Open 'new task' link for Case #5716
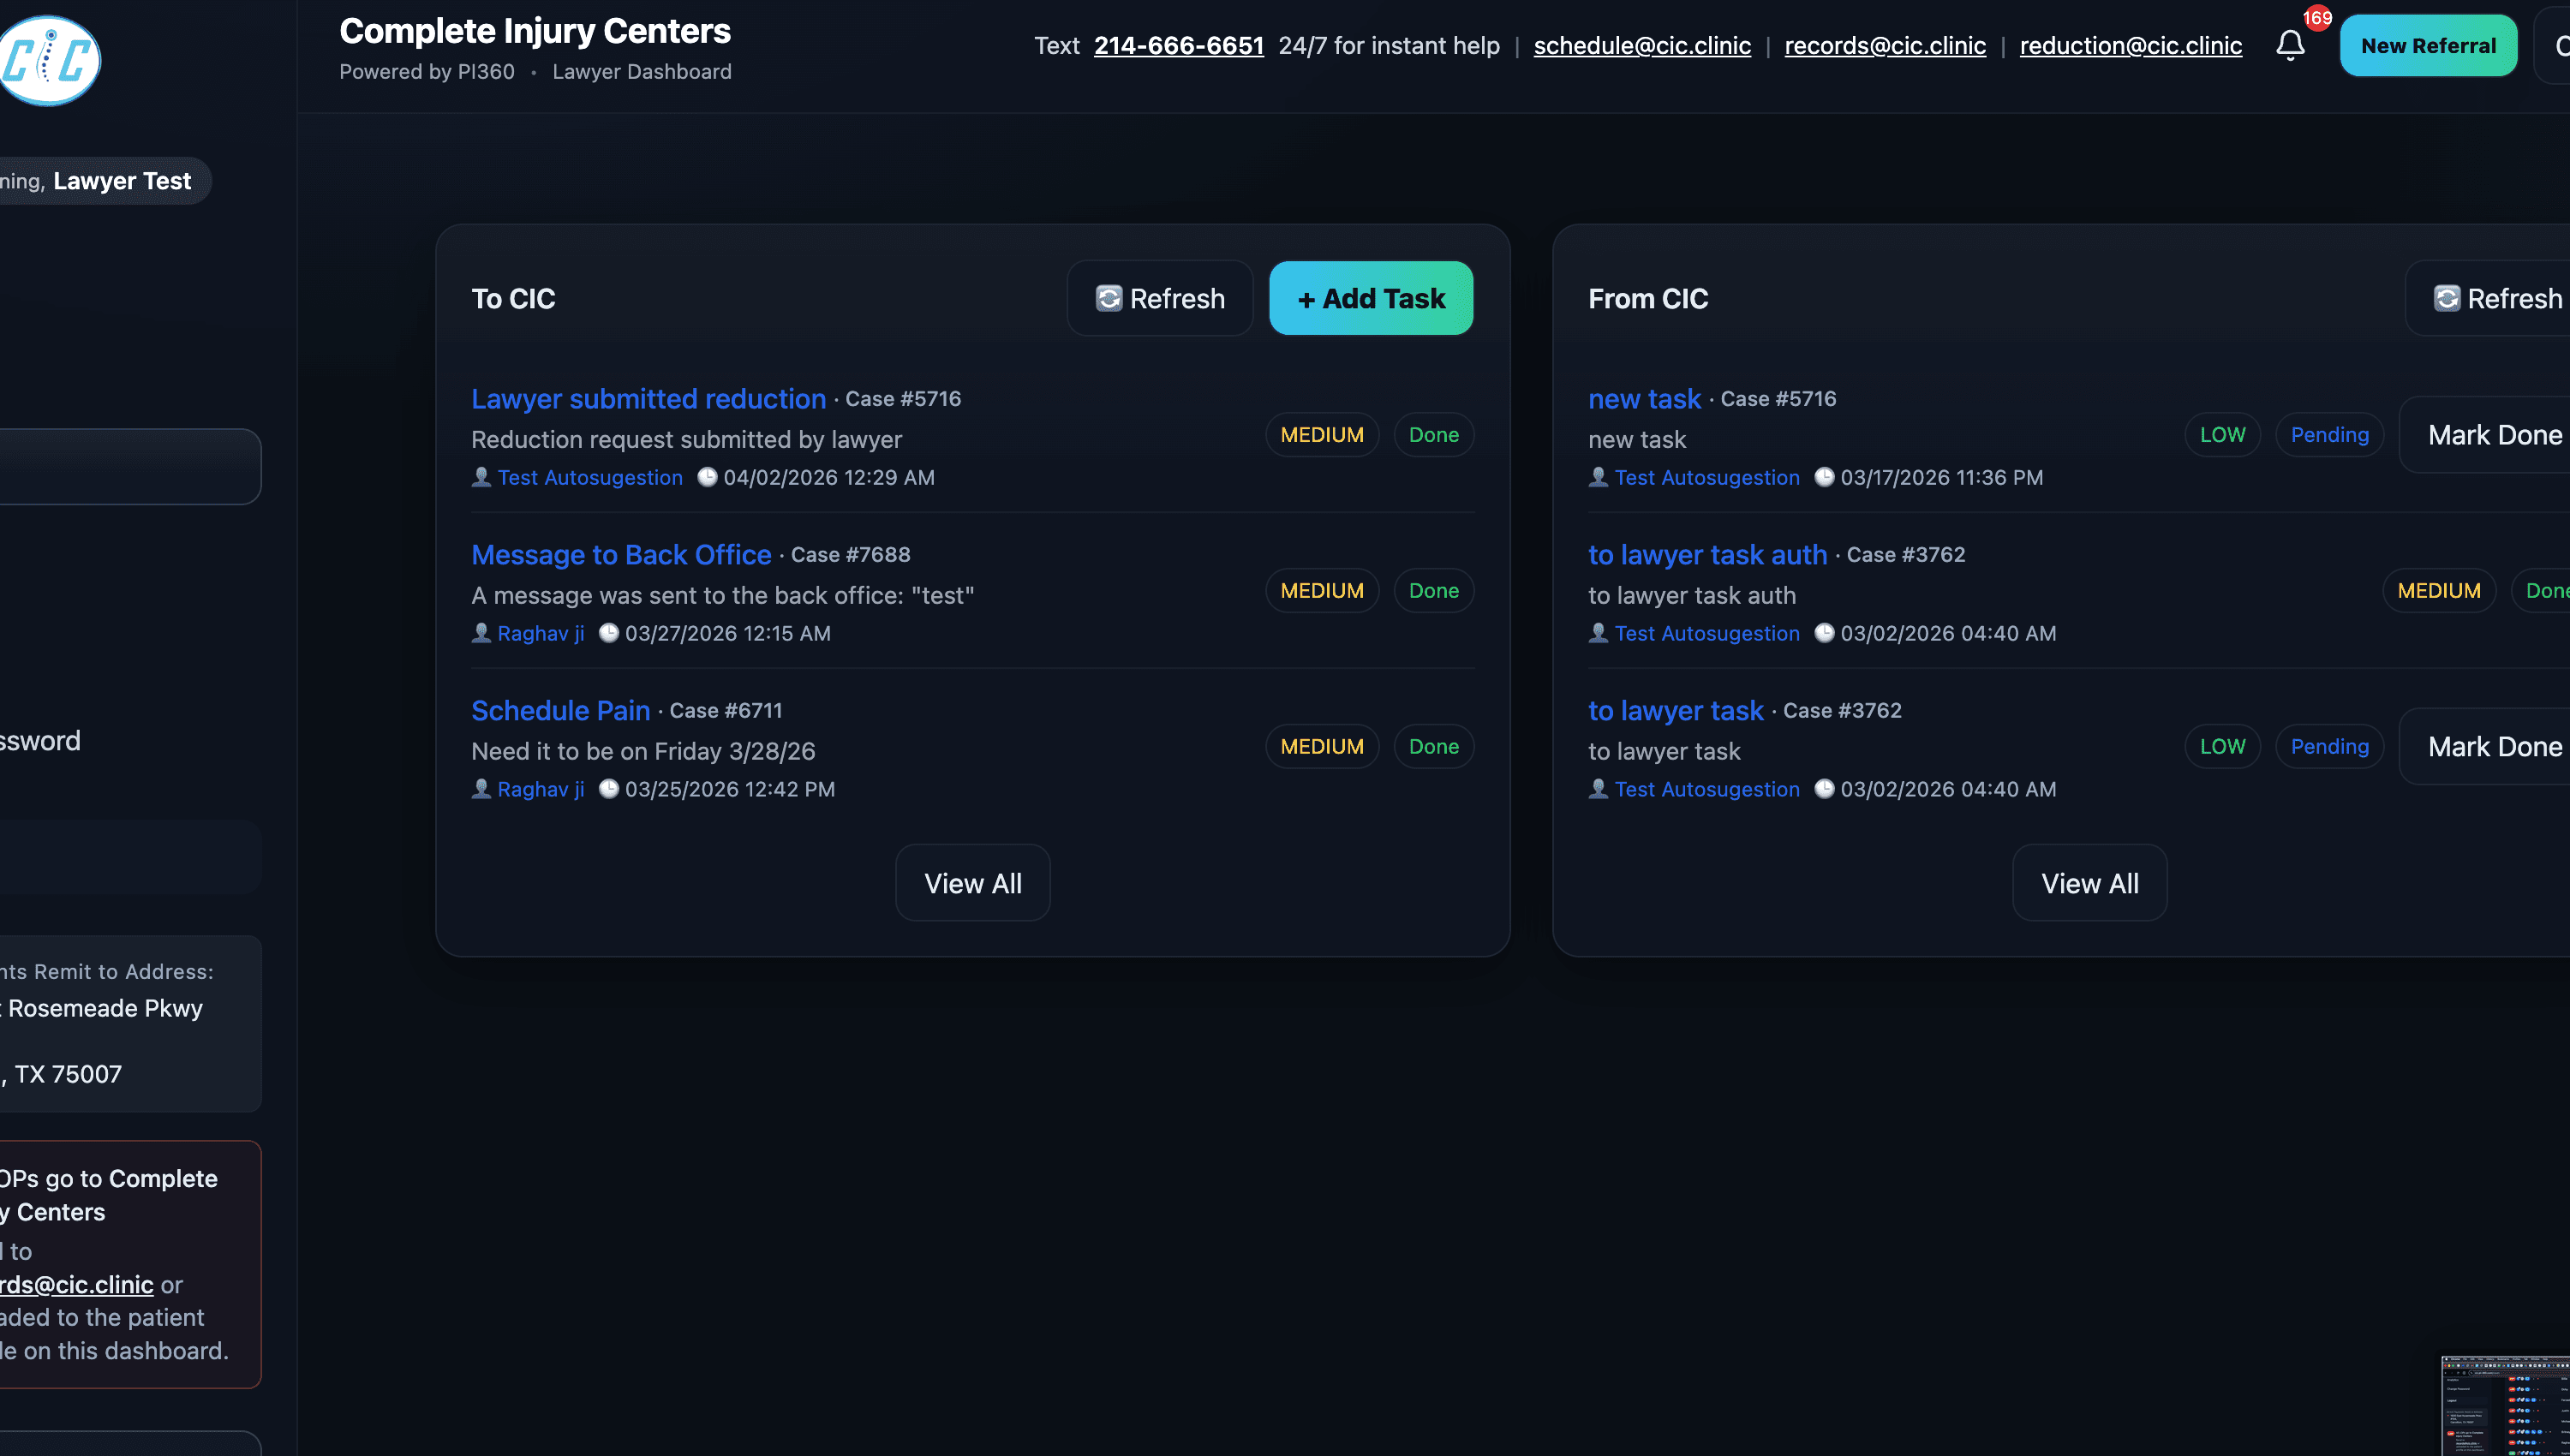This screenshot has height=1456, width=2570. click(x=1644, y=398)
